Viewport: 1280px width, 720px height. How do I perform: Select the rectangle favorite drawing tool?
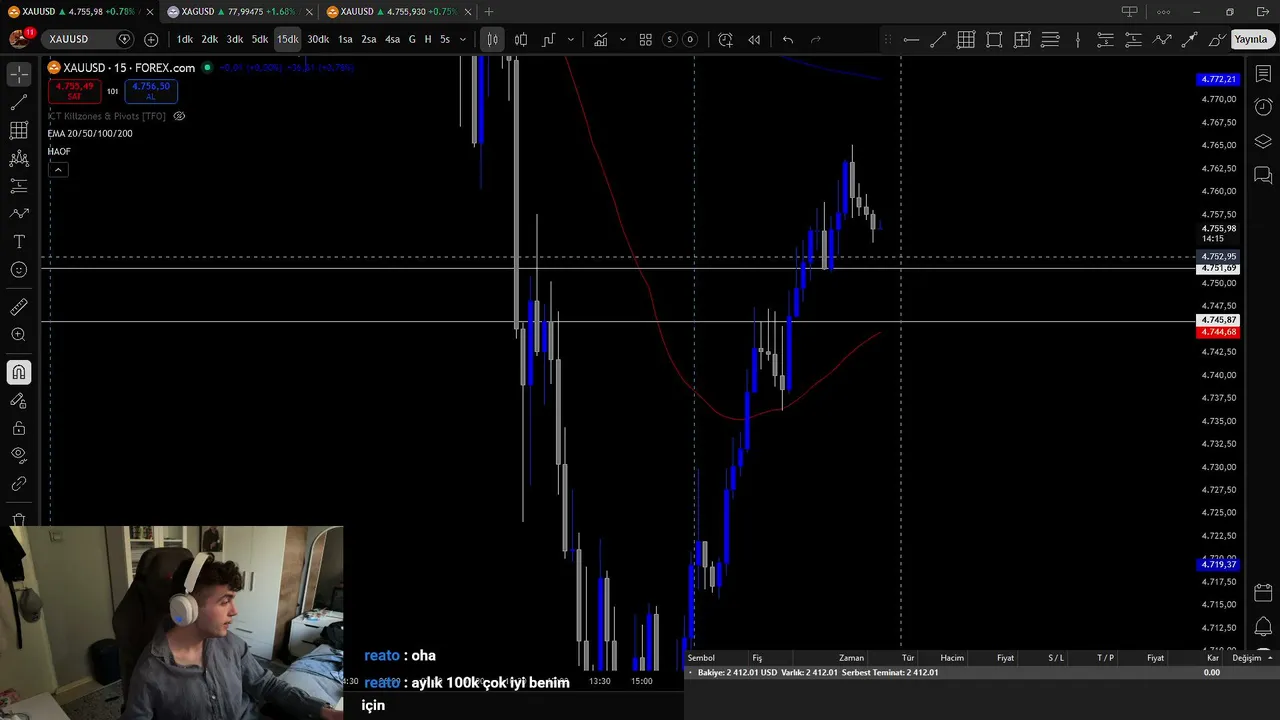(994, 40)
